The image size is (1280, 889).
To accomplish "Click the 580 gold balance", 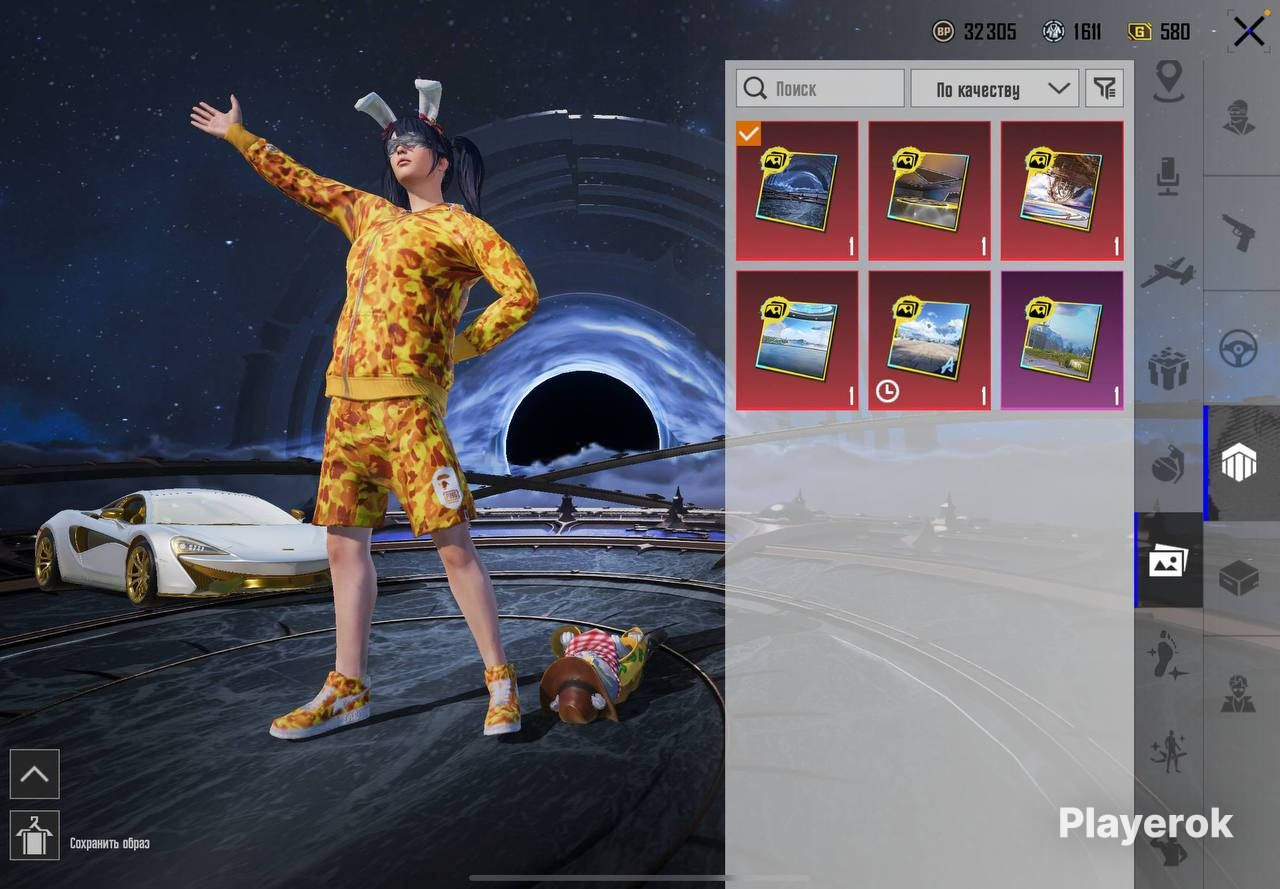I will click(x=1175, y=32).
